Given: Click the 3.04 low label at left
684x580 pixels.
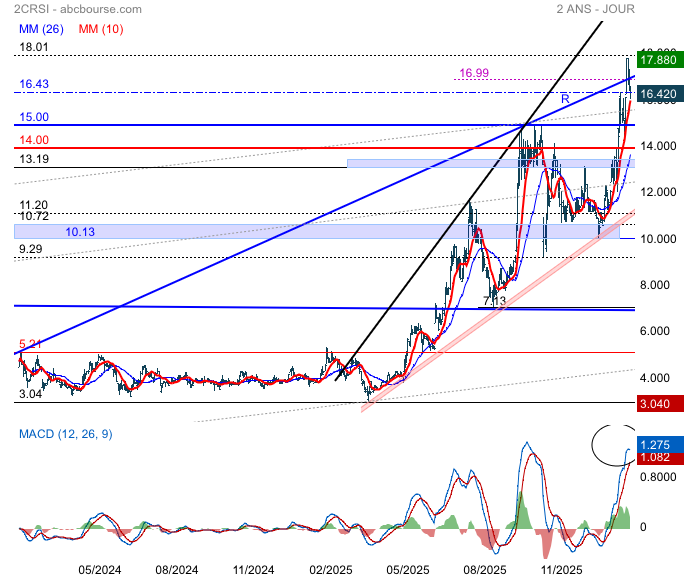Looking at the screenshot, I should (x=31, y=394).
